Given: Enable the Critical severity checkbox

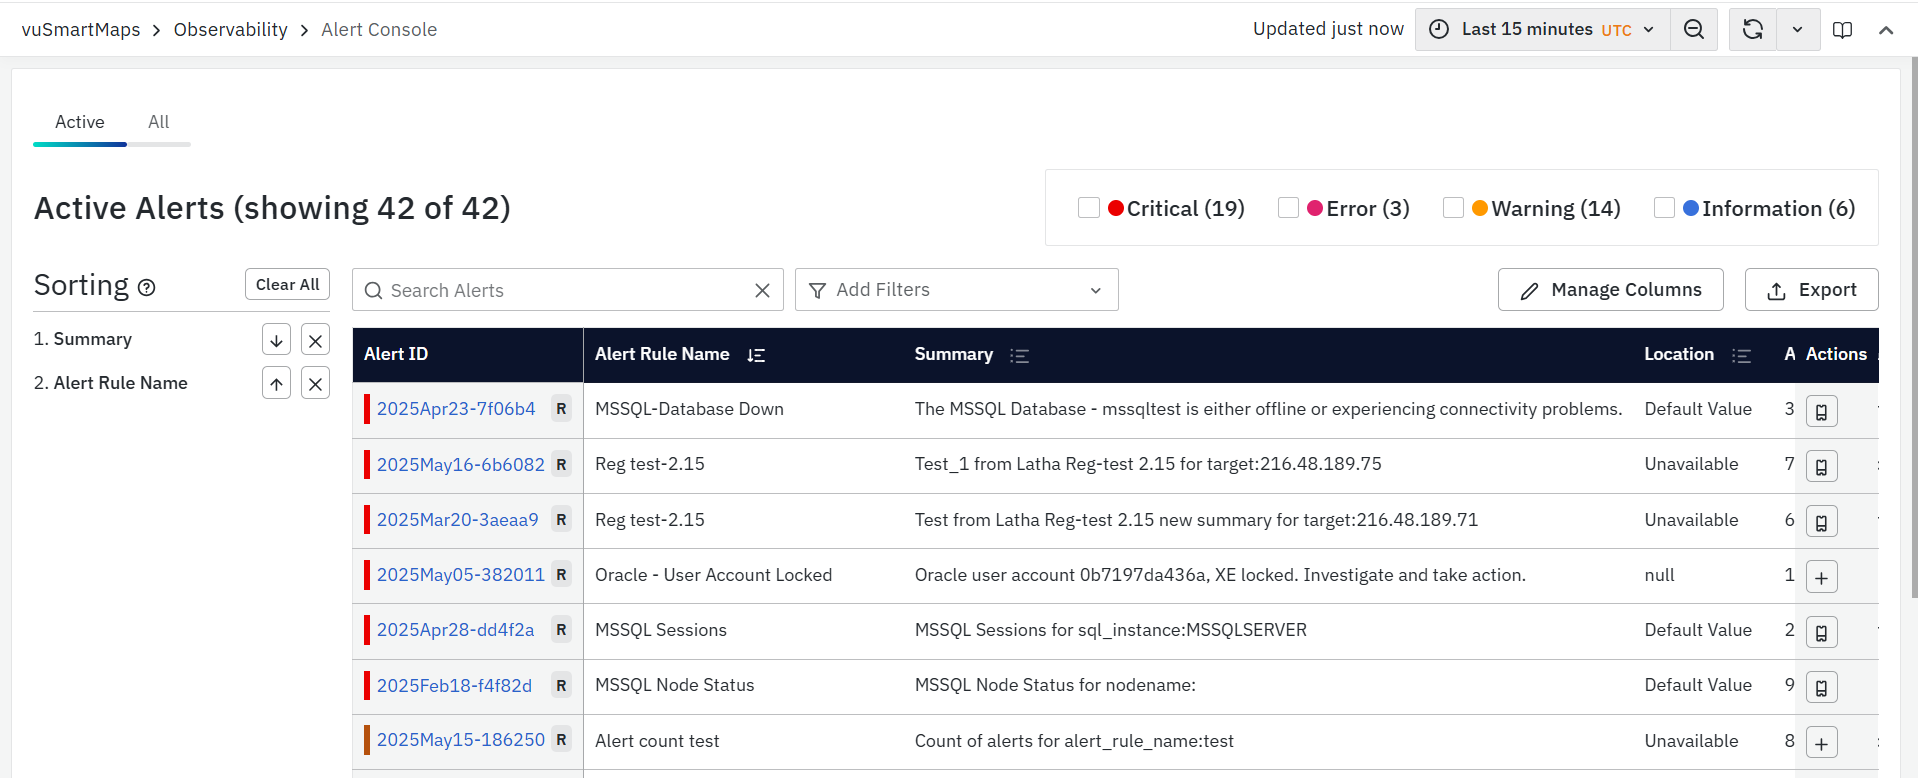Looking at the screenshot, I should (1089, 208).
